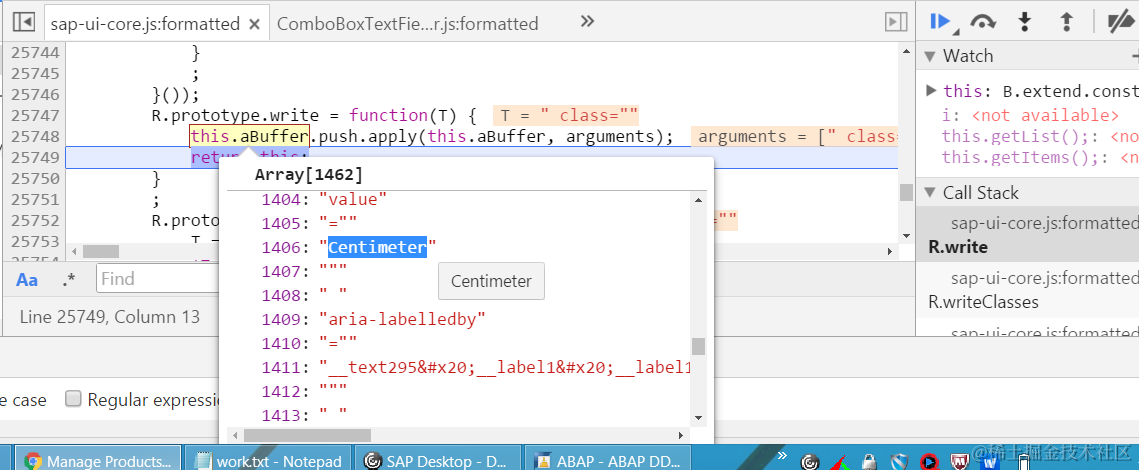Screen dimensions: 1139x470
Task: Click line number 25749 gutter
Action: pos(36,158)
